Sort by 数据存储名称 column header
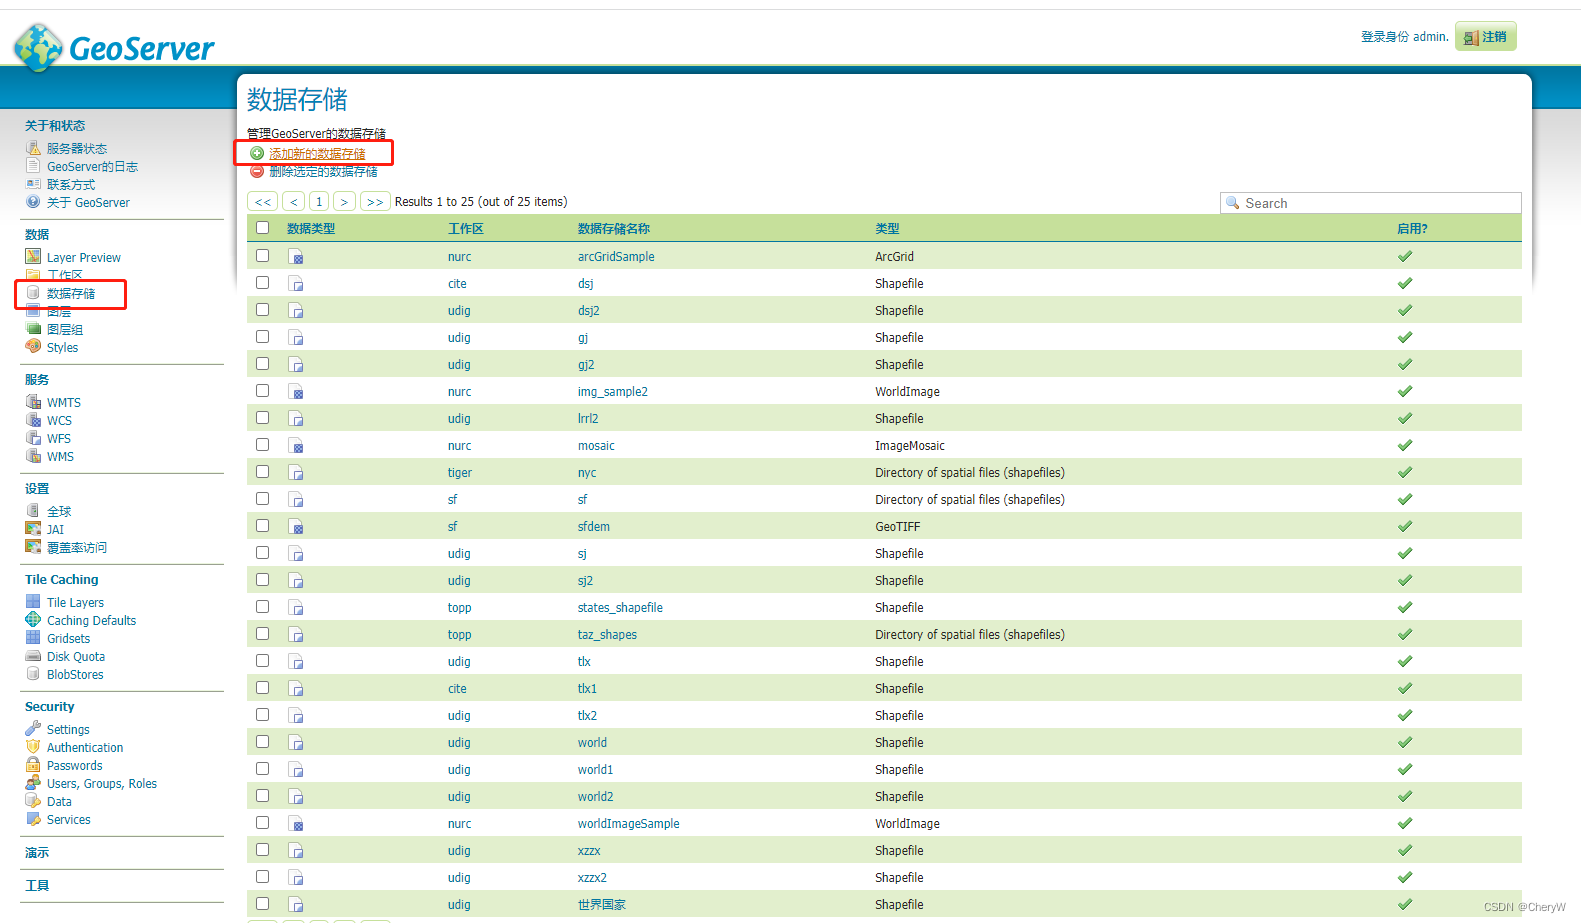 coord(614,228)
